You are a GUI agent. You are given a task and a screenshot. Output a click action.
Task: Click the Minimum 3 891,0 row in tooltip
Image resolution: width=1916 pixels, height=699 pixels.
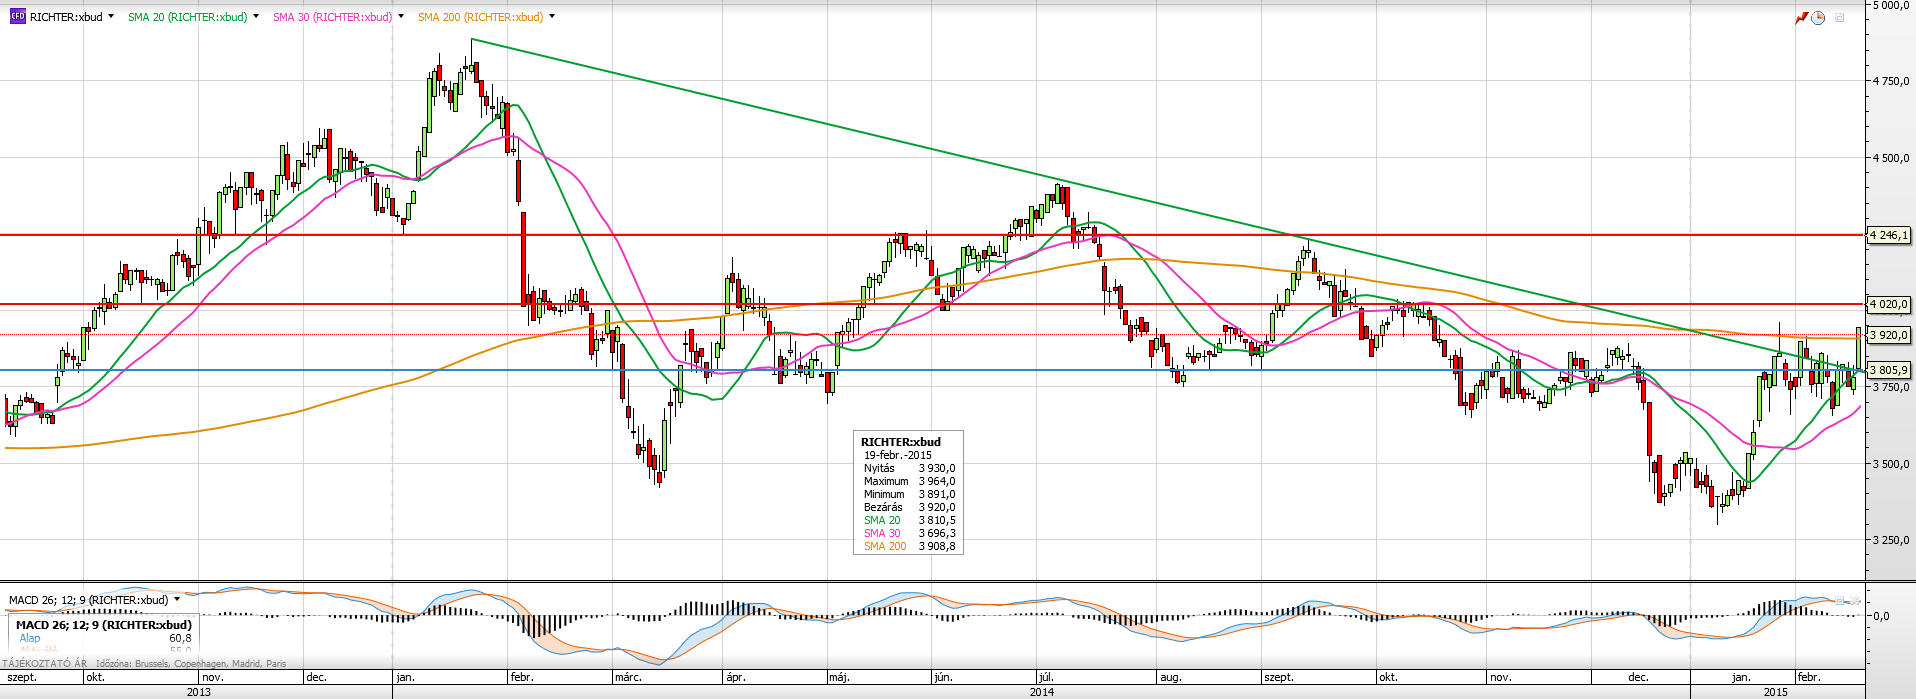(909, 494)
